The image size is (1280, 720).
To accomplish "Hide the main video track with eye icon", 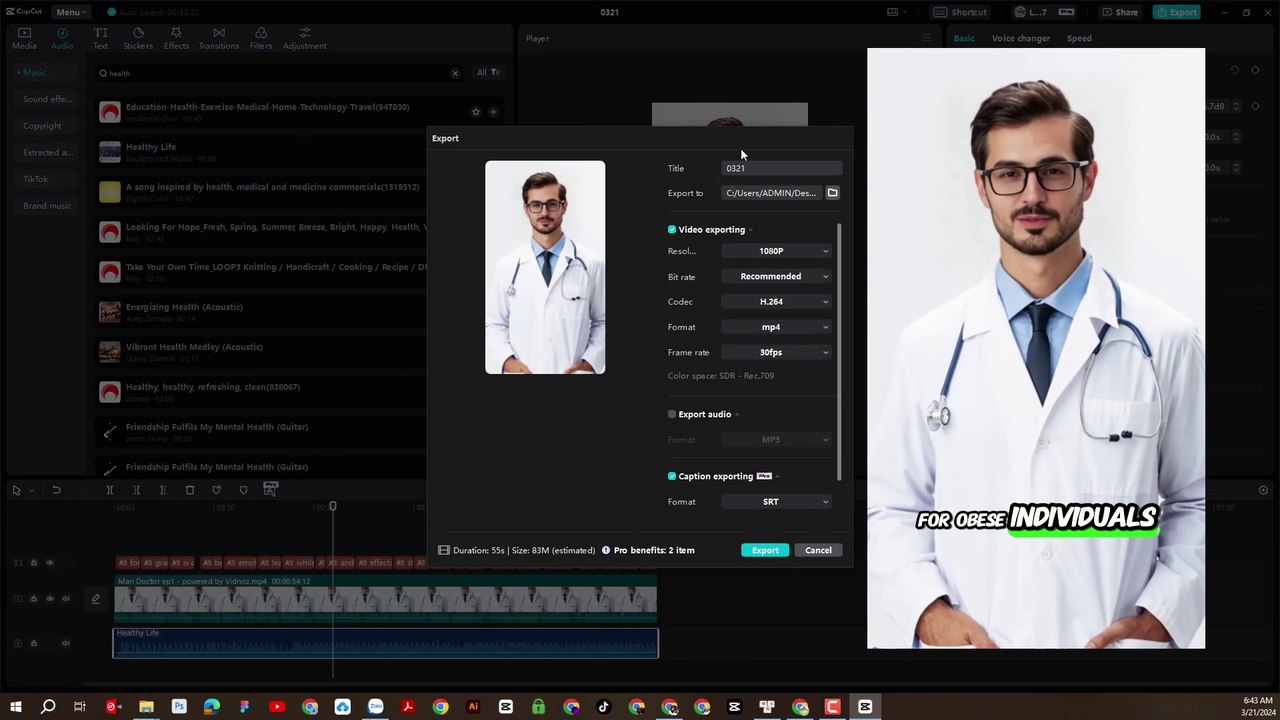I will (x=49, y=599).
